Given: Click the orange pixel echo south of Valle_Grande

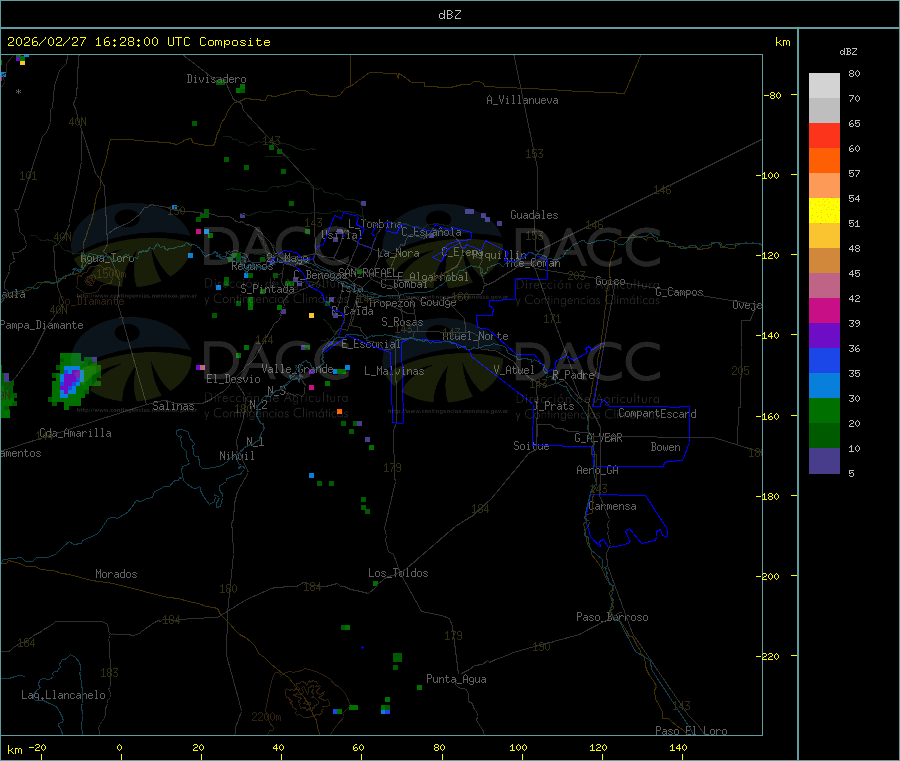Looking at the screenshot, I should click(339, 411).
